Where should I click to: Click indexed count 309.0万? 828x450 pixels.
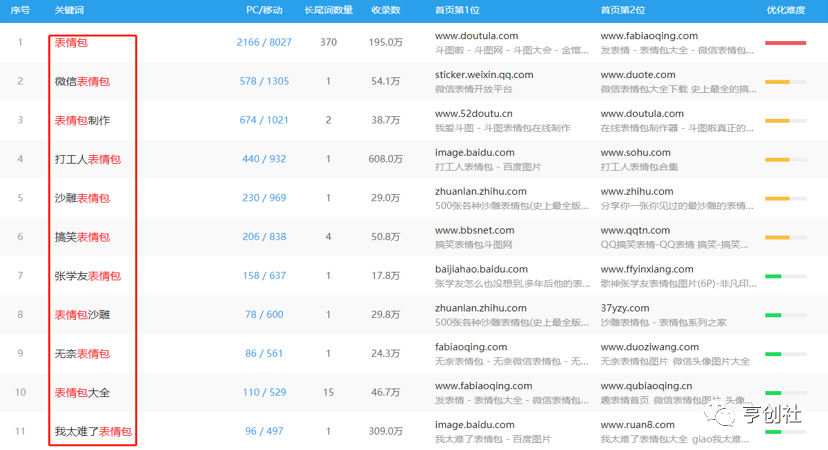point(385,432)
